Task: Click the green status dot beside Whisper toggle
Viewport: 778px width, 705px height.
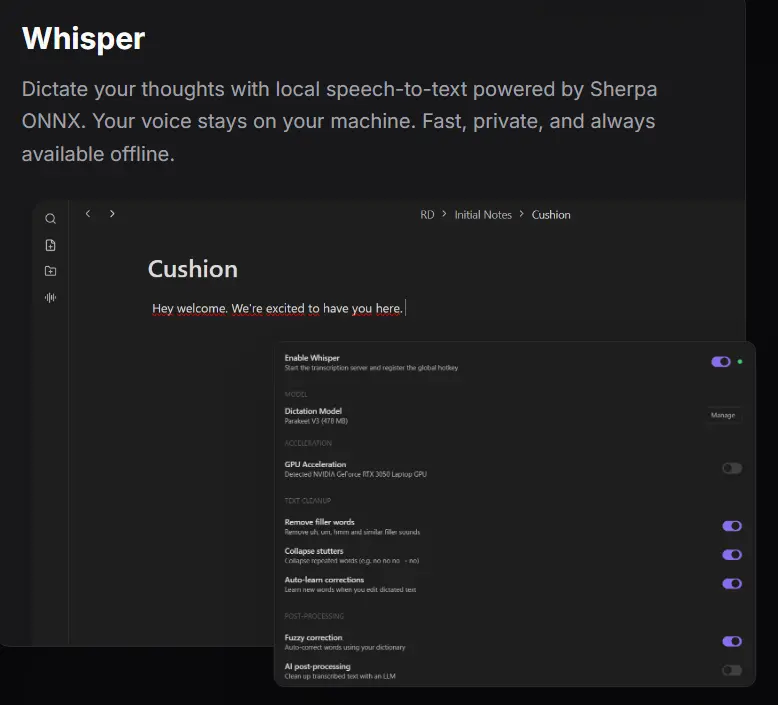Action: (x=740, y=362)
